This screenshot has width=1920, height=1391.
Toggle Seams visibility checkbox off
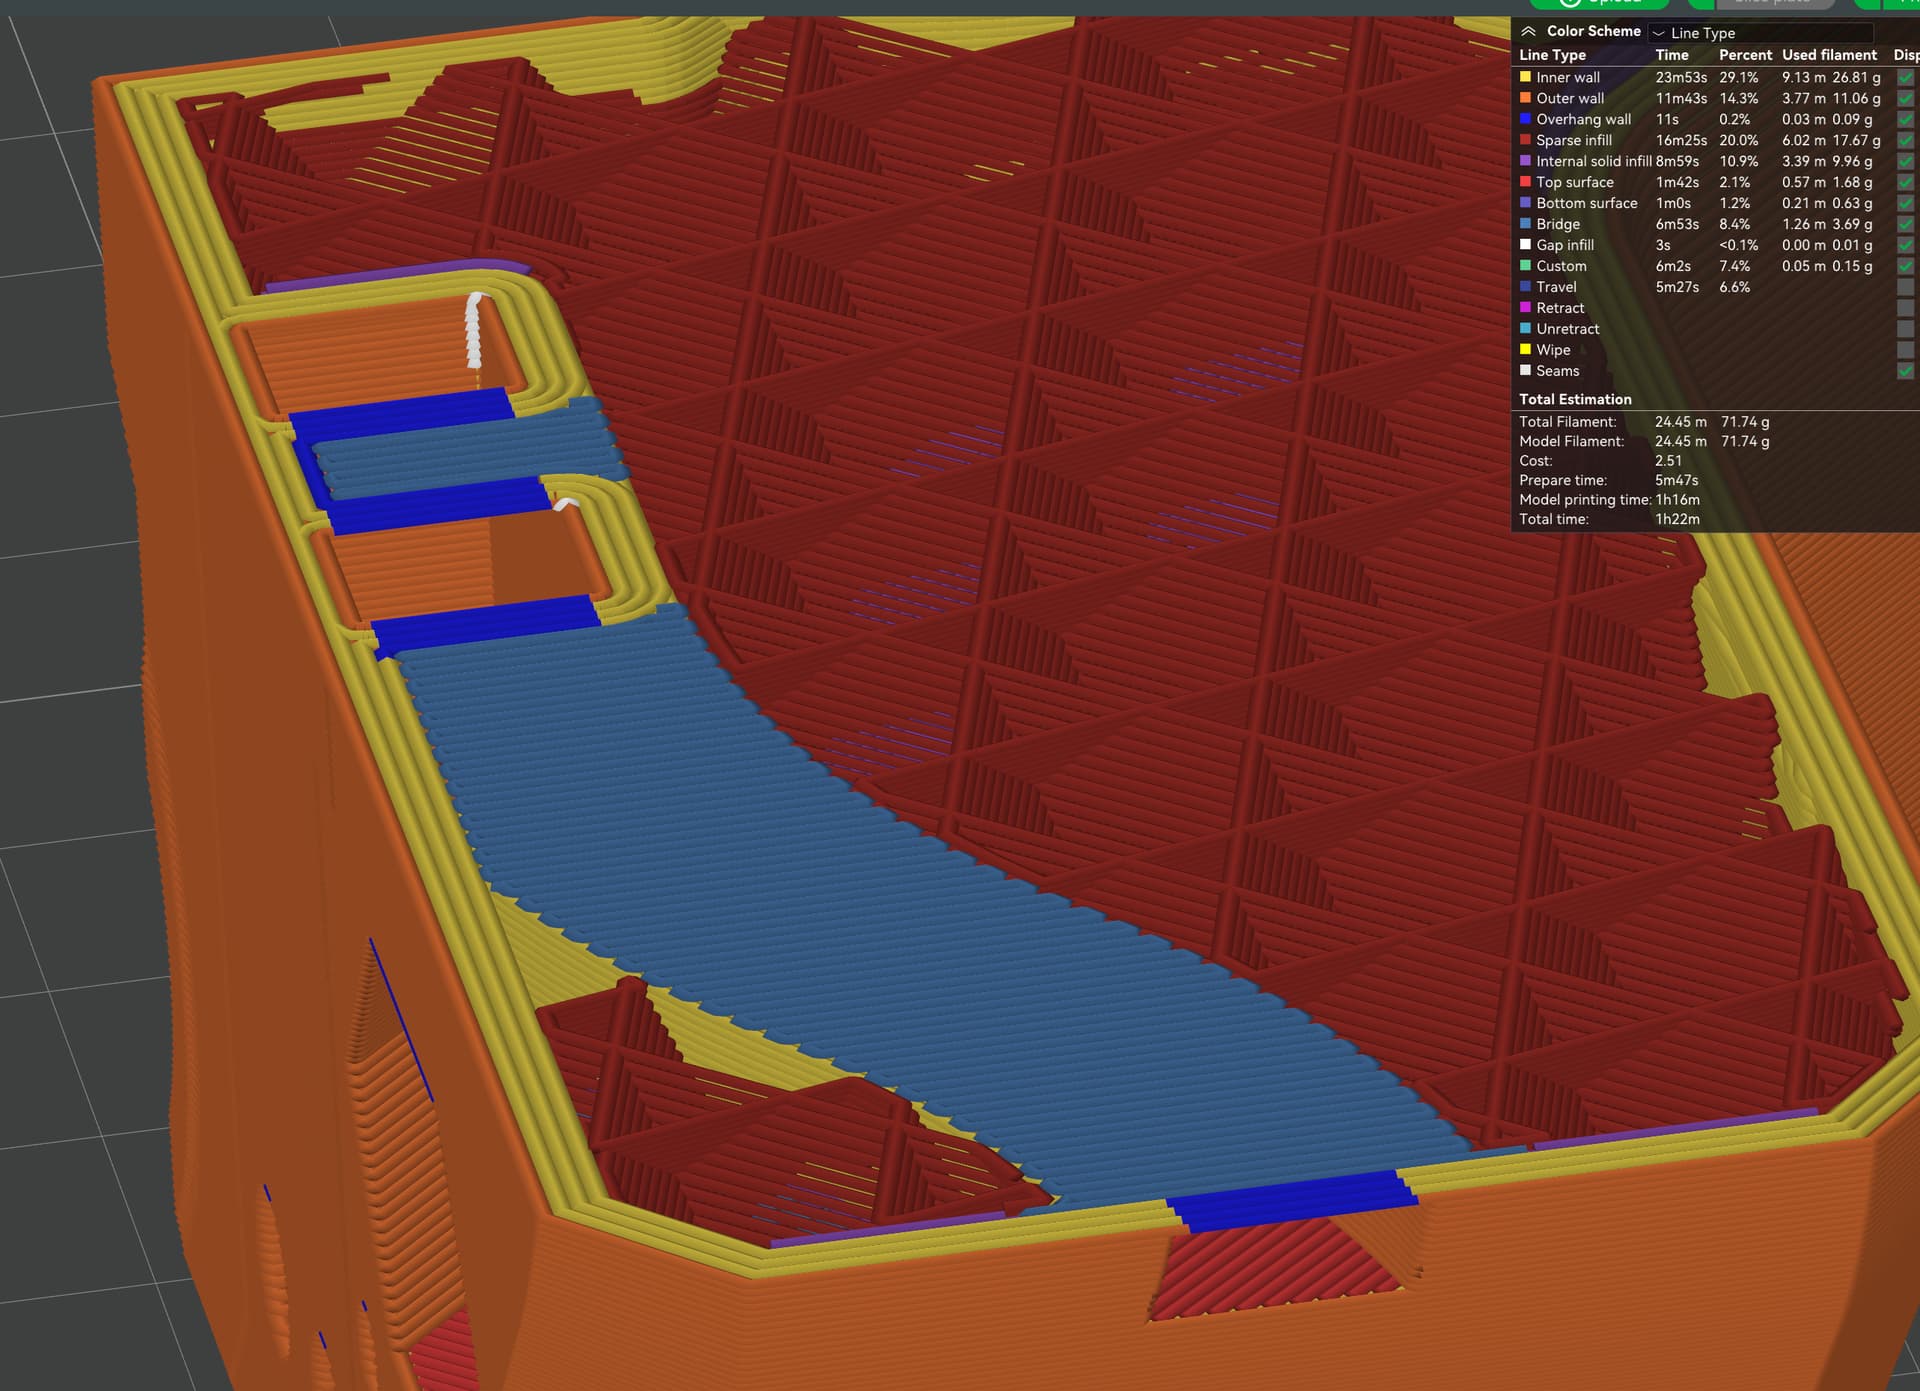click(x=1905, y=371)
